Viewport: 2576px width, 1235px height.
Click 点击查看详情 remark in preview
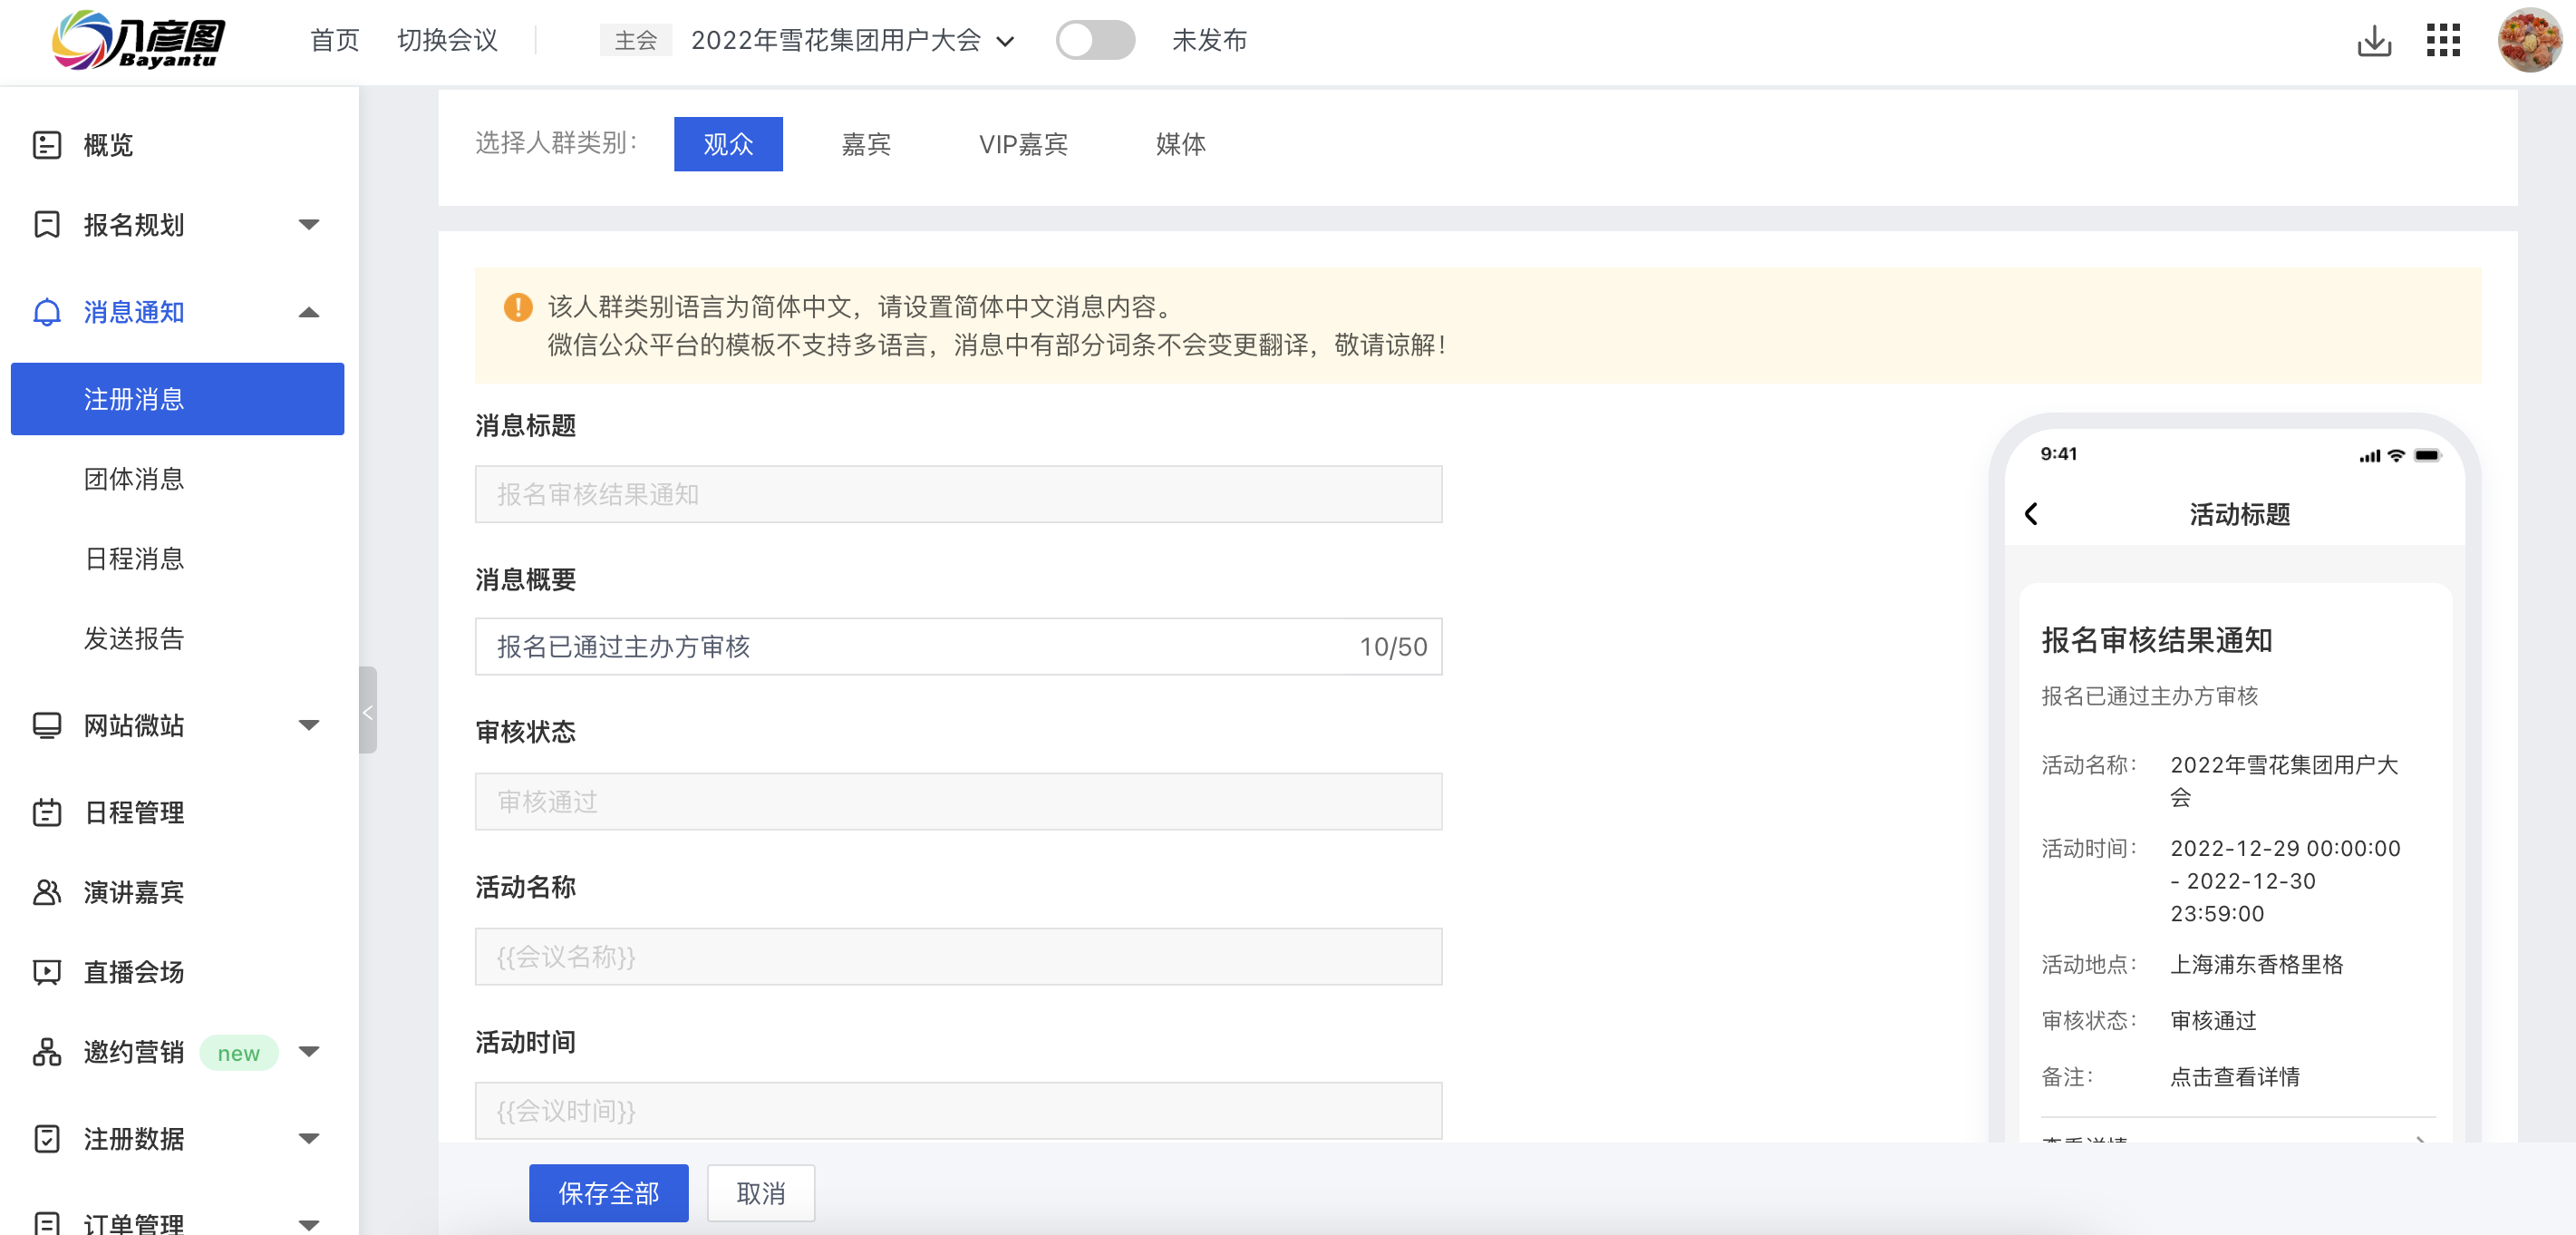2235,1076
